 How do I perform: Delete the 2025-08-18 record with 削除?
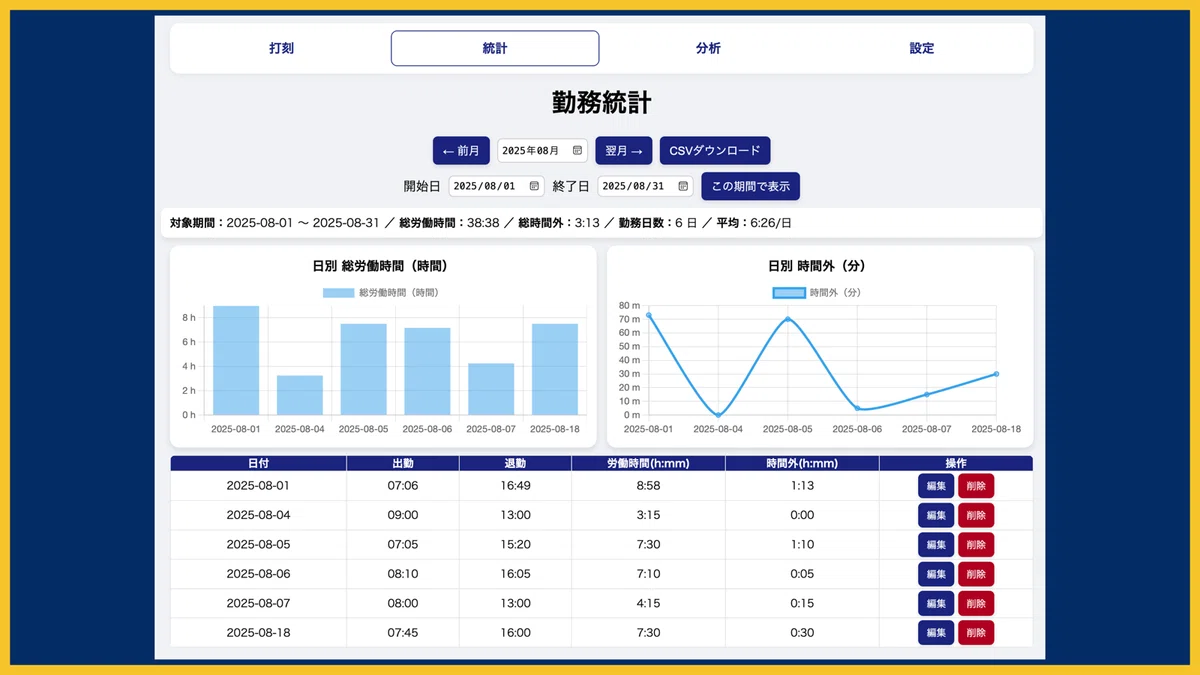(x=976, y=633)
